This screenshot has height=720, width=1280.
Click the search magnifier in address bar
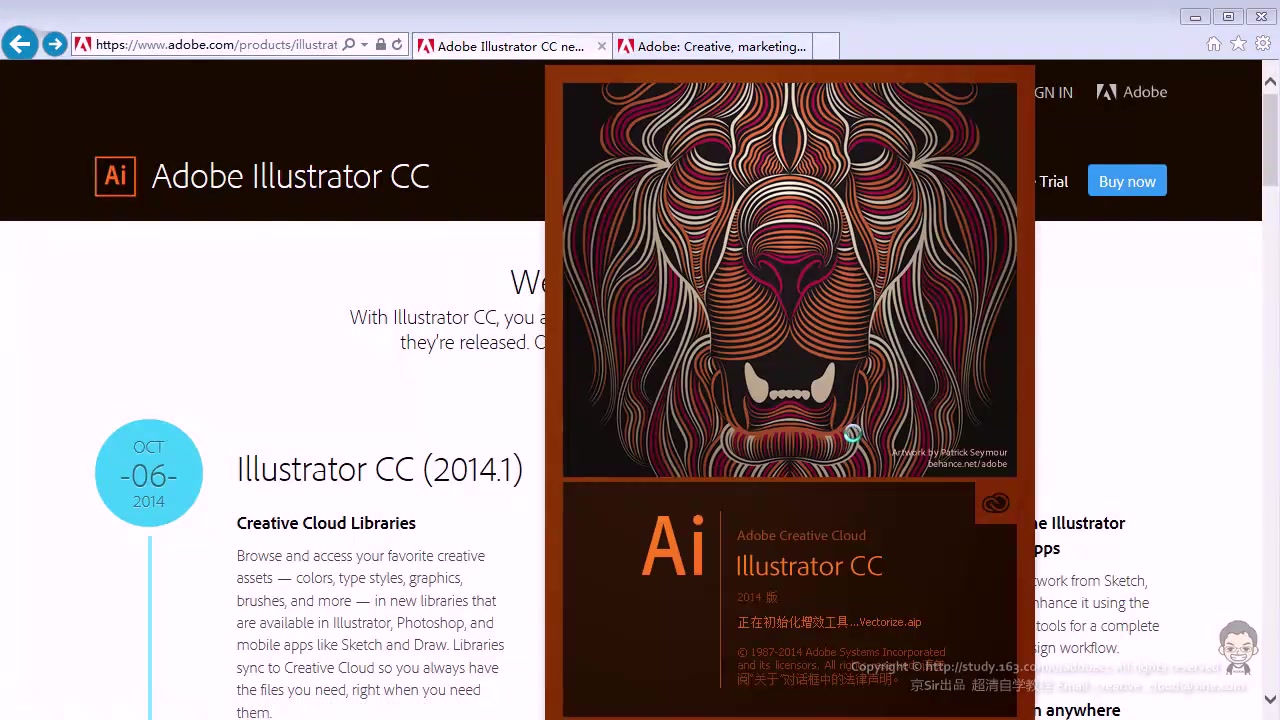(x=348, y=45)
